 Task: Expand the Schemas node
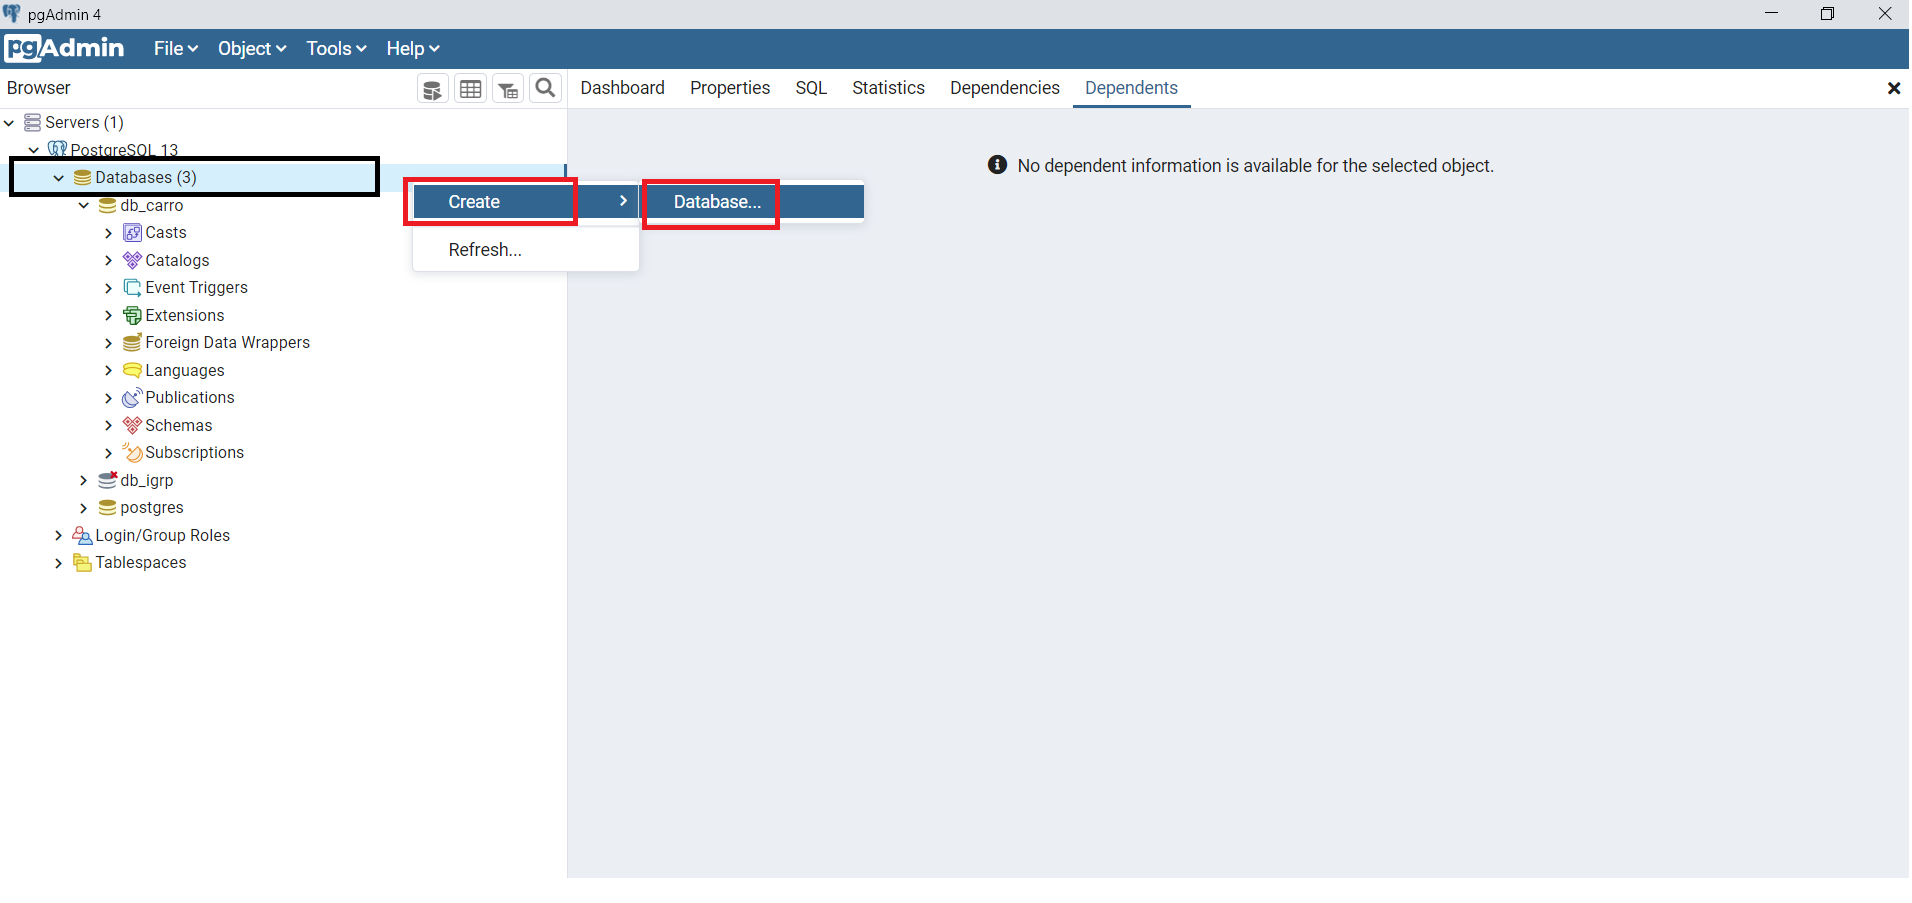[109, 425]
